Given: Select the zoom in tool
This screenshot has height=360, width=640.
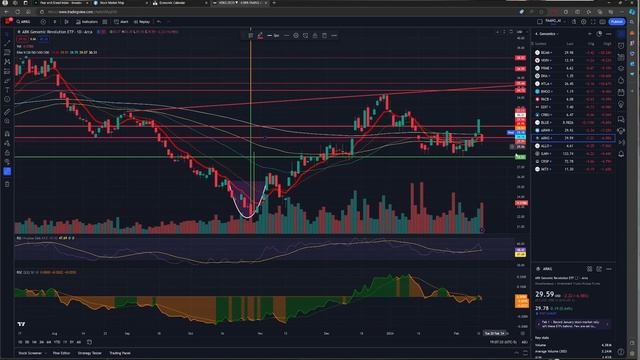Looking at the screenshot, I should [7, 121].
